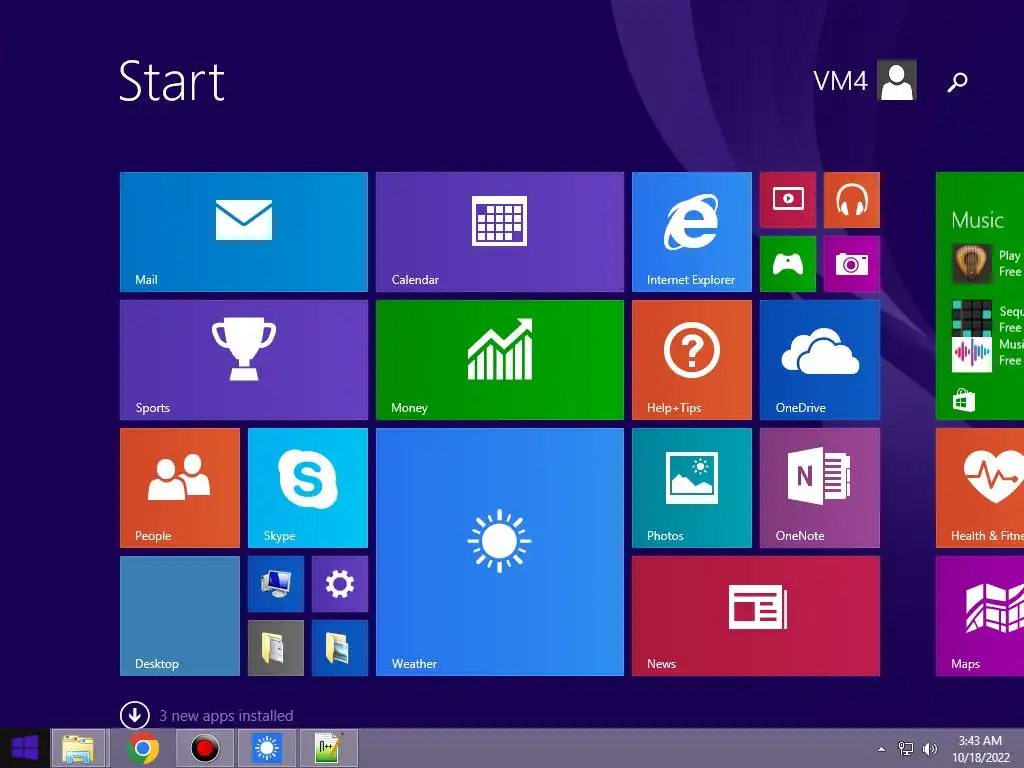Open the Music headphones tile
This screenshot has height=768, width=1024.
[852, 200]
